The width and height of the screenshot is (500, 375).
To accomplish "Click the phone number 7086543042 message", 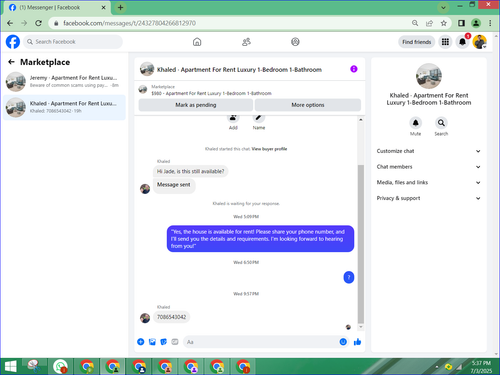I will click(x=172, y=317).
